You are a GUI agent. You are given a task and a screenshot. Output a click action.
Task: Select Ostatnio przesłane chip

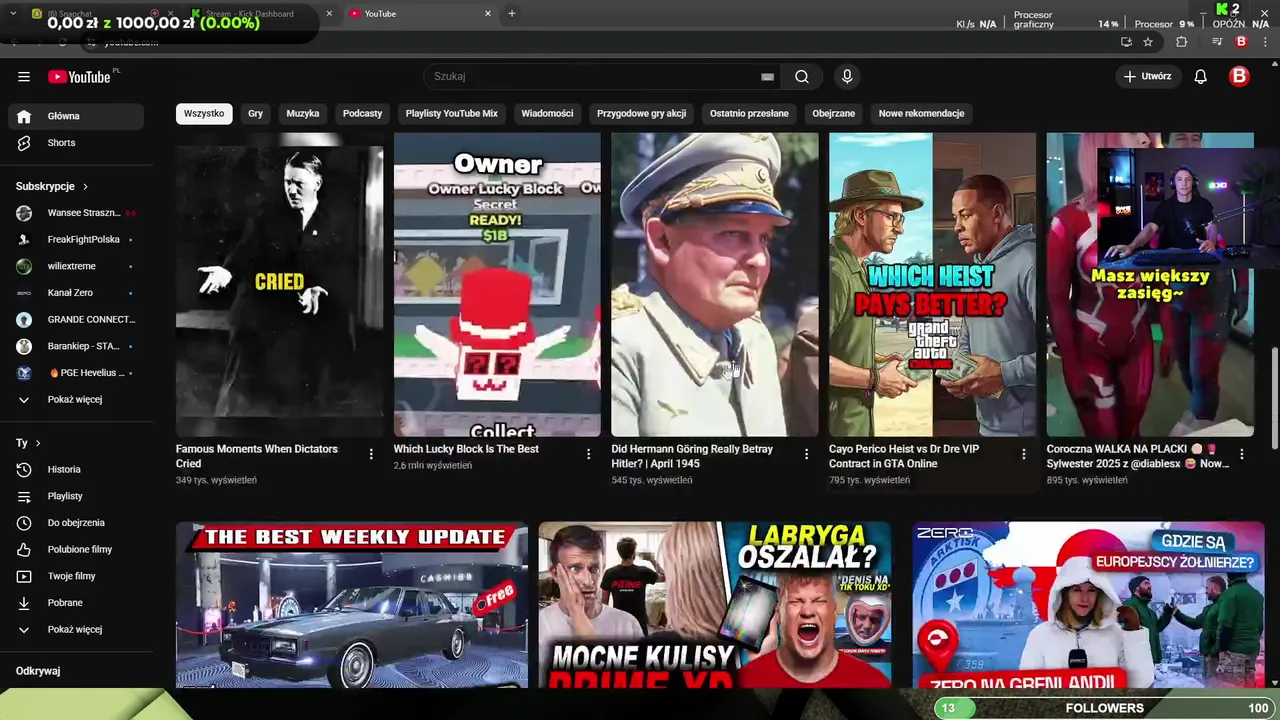(749, 114)
